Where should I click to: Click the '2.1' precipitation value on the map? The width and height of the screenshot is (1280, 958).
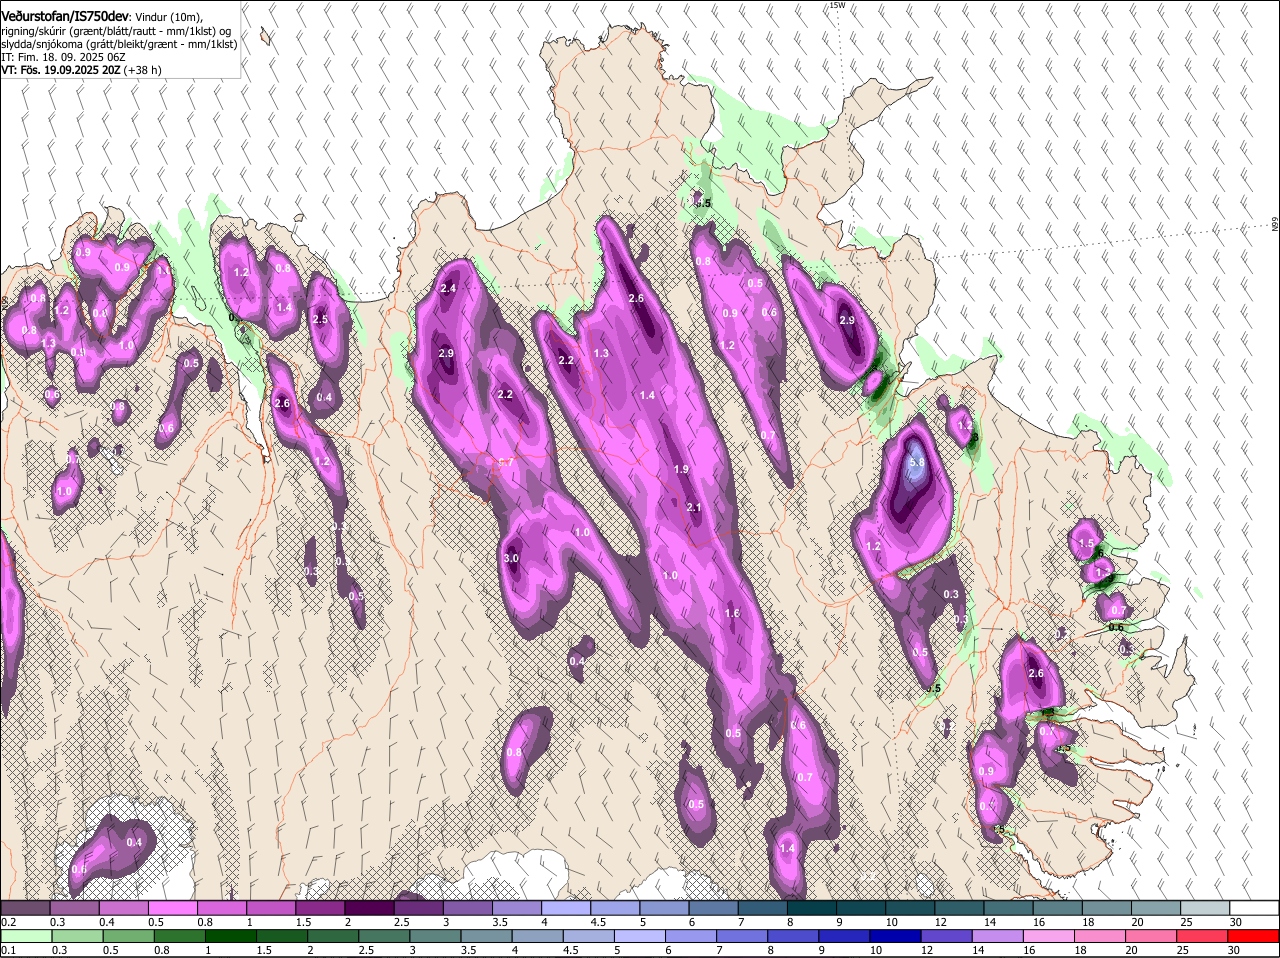694,508
